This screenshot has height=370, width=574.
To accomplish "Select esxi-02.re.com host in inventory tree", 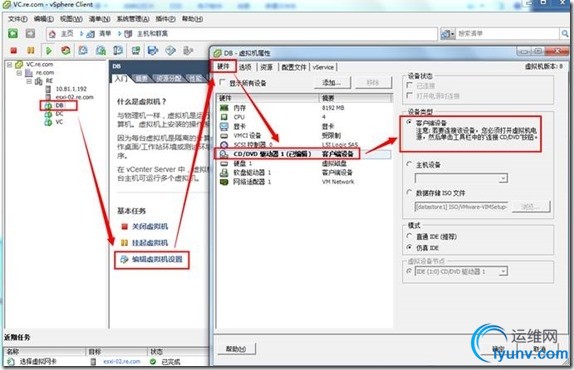I will pos(74,97).
